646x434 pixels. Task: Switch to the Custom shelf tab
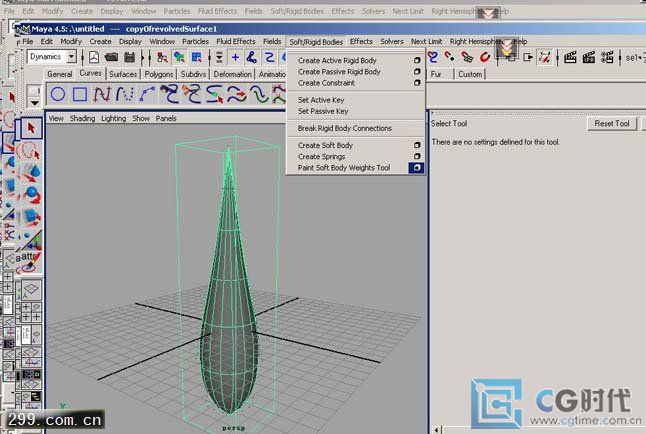[470, 74]
